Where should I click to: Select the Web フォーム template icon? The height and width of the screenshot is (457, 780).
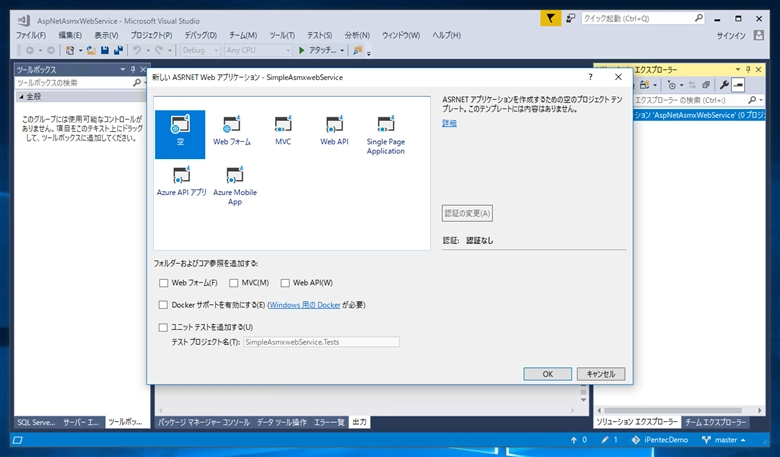coord(232,131)
